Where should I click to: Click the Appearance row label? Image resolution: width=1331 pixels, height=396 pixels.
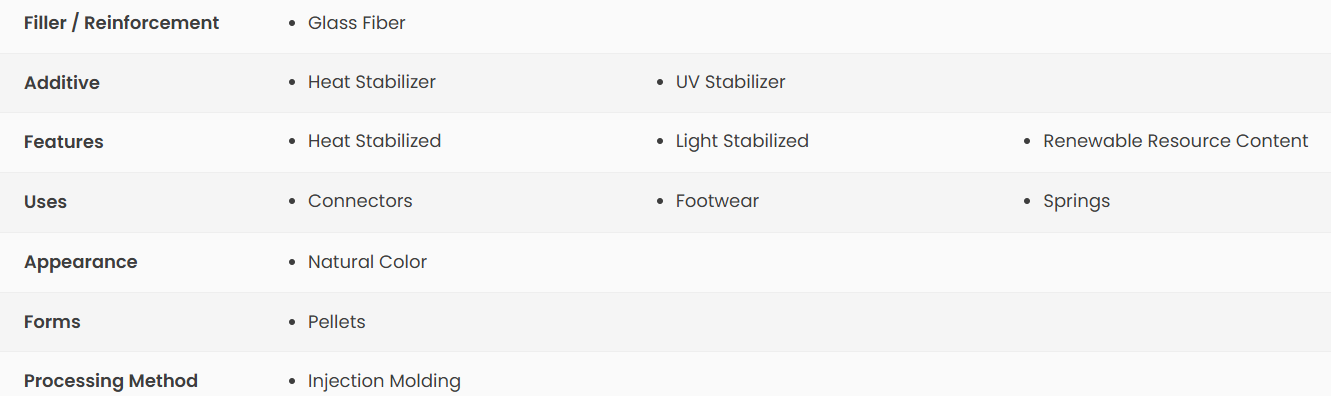tap(81, 262)
